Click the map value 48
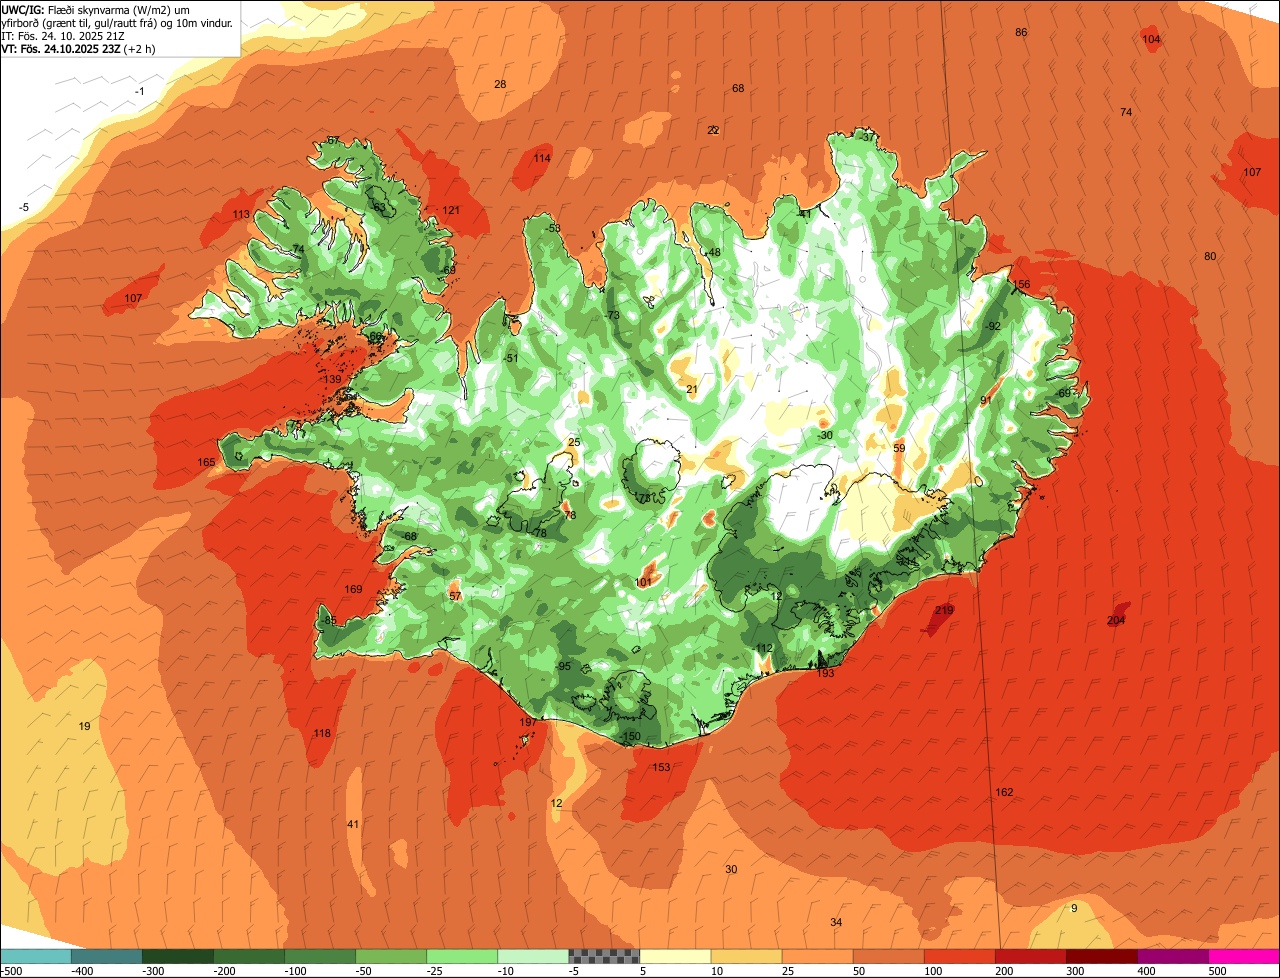This screenshot has height=978, width=1280. tap(714, 252)
